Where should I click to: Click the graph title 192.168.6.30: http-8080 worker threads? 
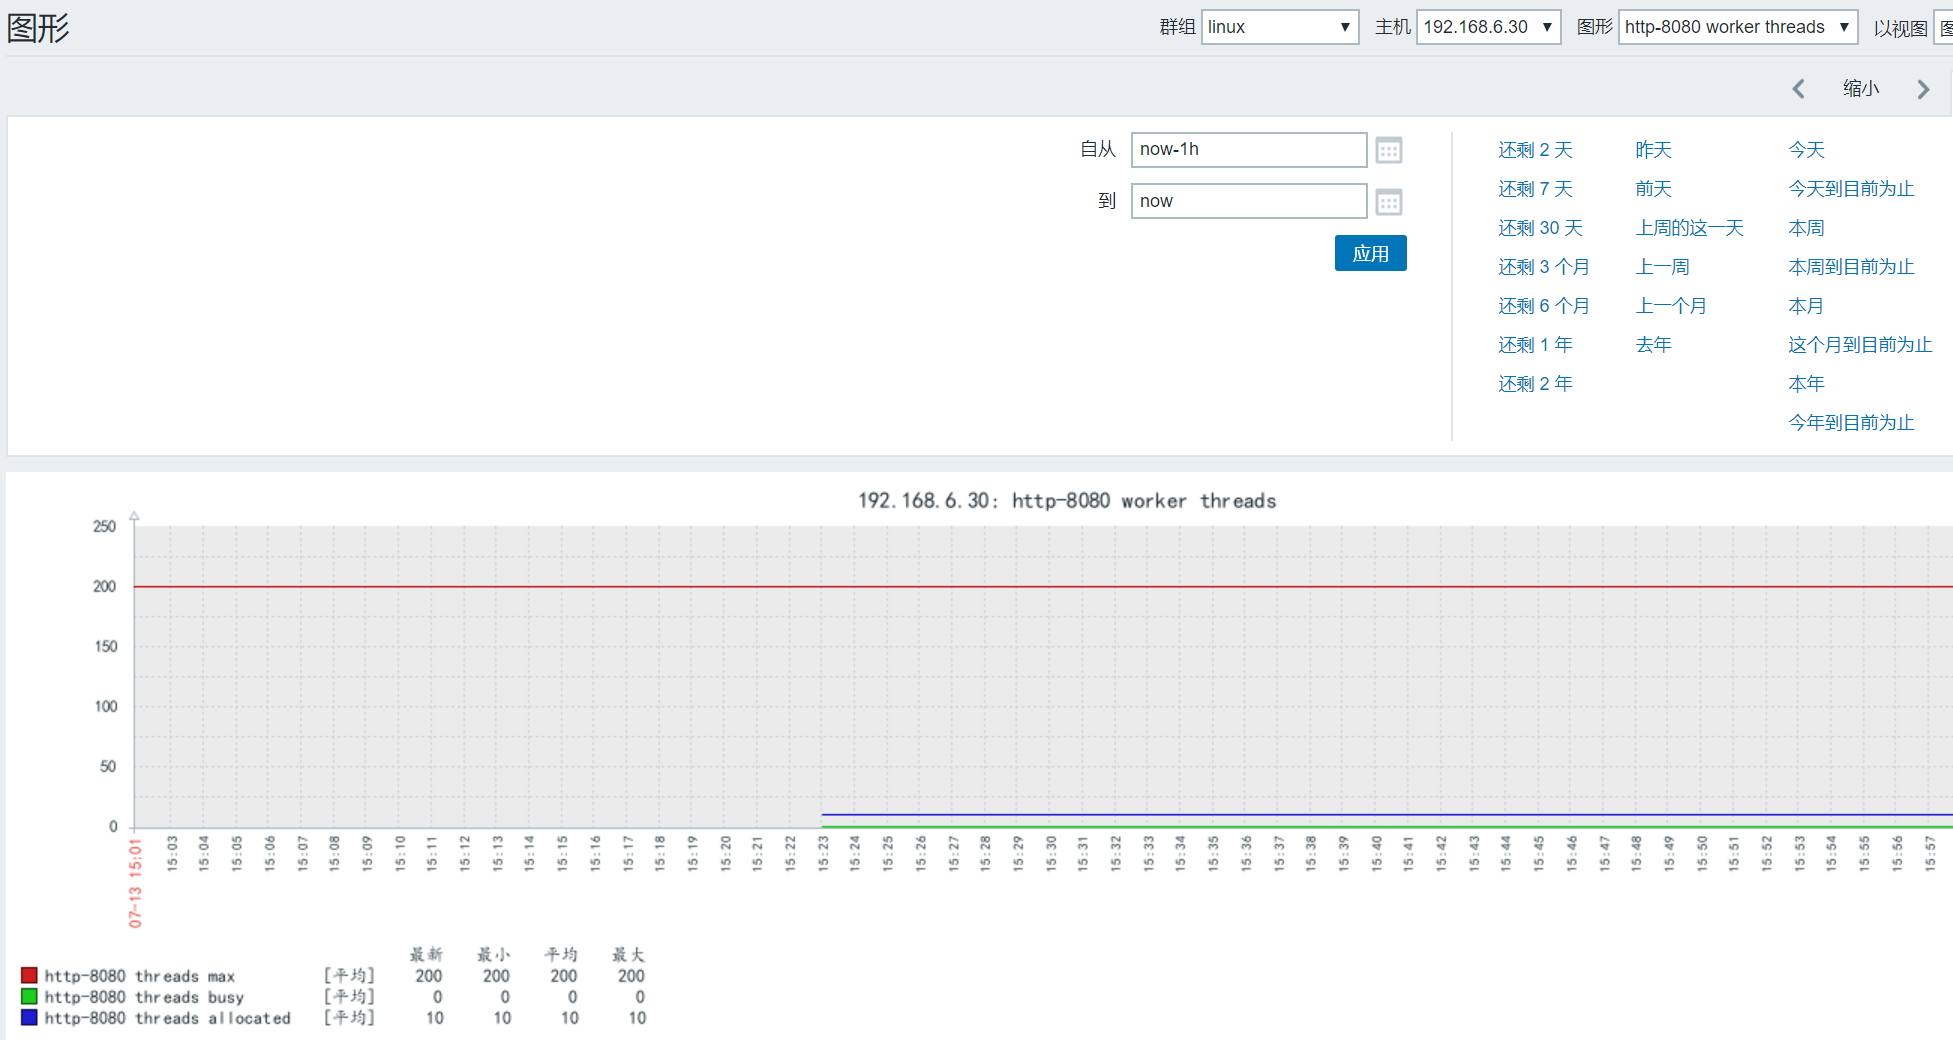click(x=1067, y=501)
